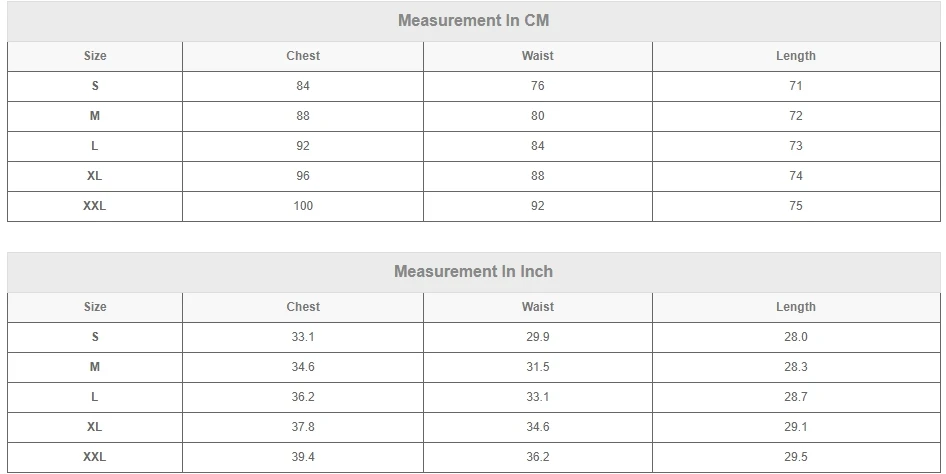Click the length value 71 for size S
Image resolution: width=946 pixels, height=474 pixels.
796,86
